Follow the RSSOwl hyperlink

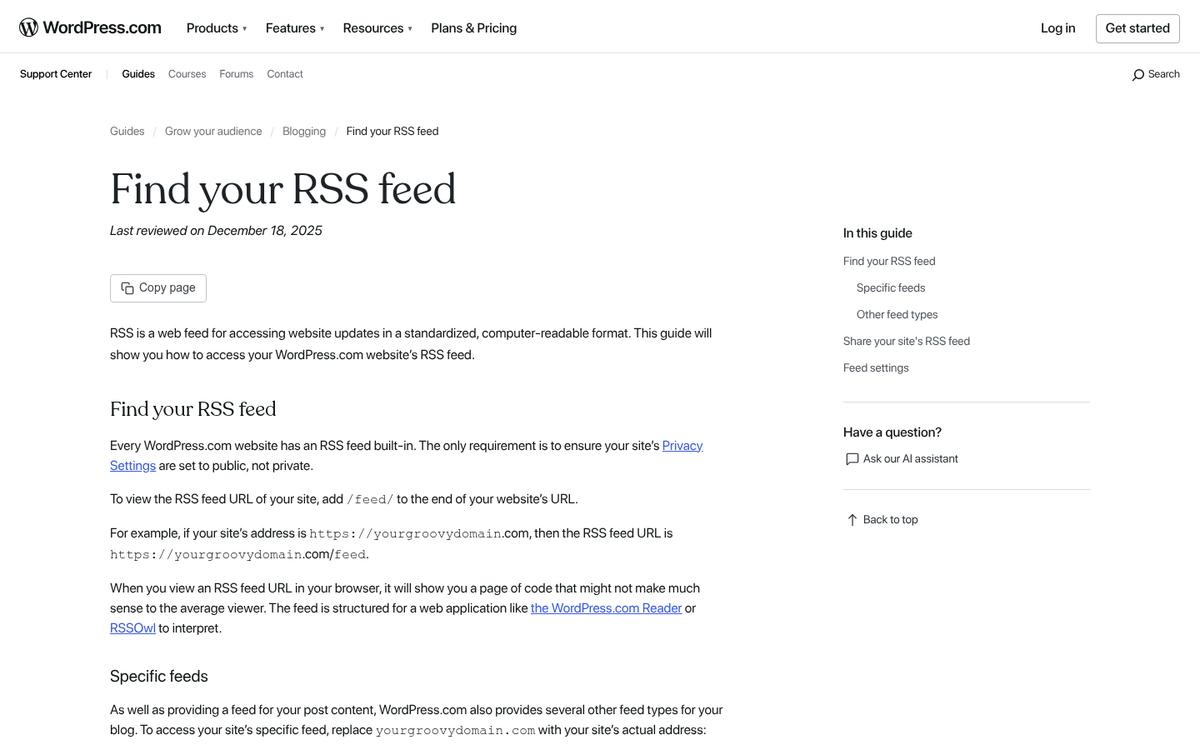[132, 627]
